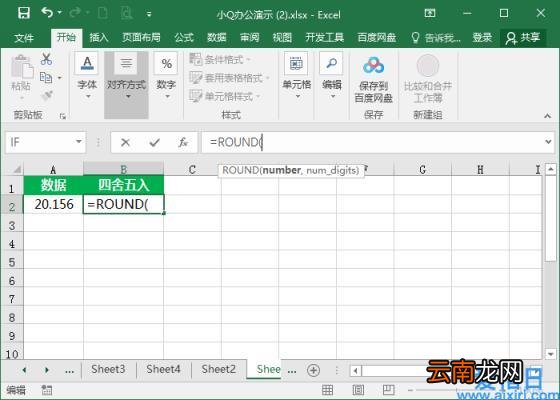Switch to the 视图 ribbon tab
Viewport: 560px width, 400px height.
coord(282,38)
